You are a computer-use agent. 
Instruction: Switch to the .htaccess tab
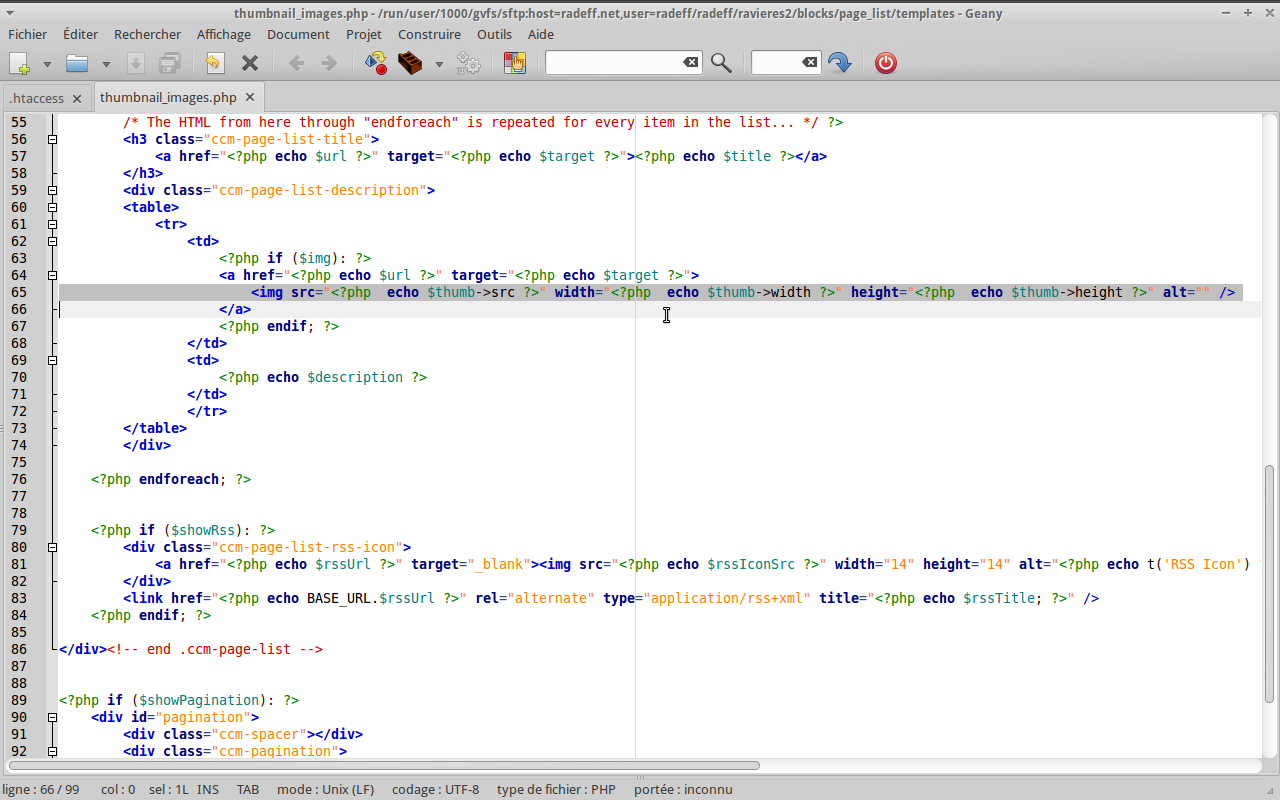pyautogui.click(x=36, y=98)
